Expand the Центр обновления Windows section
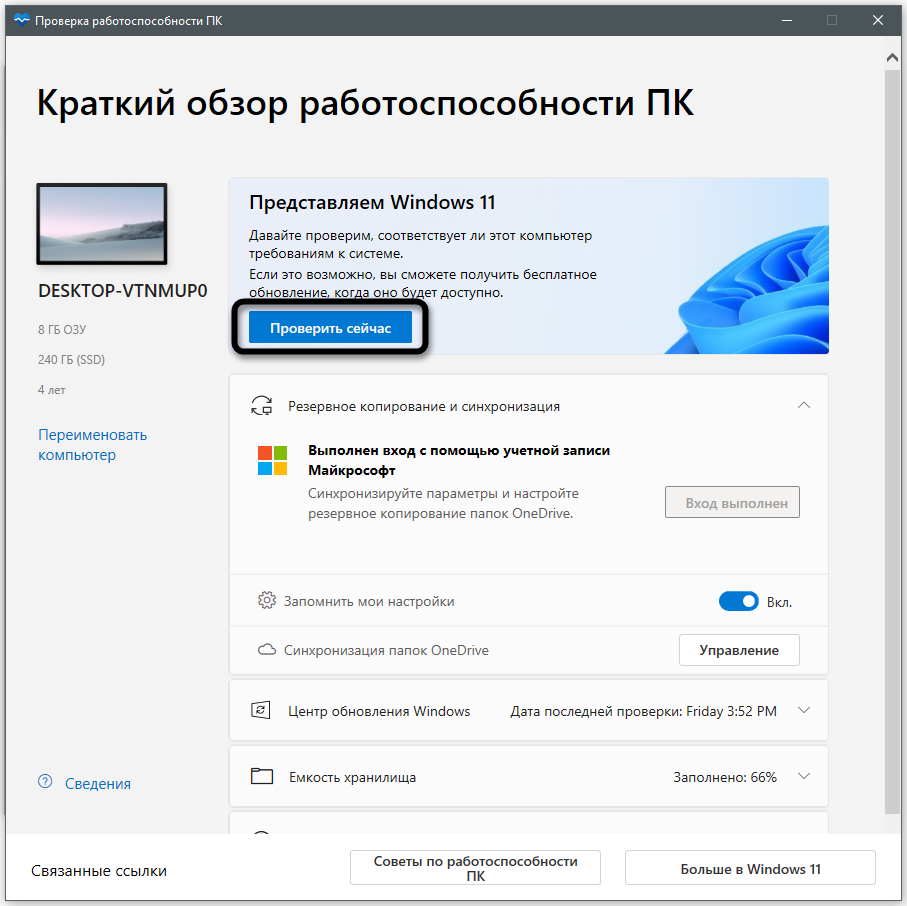Viewport: 907px width, 906px height. (x=804, y=711)
